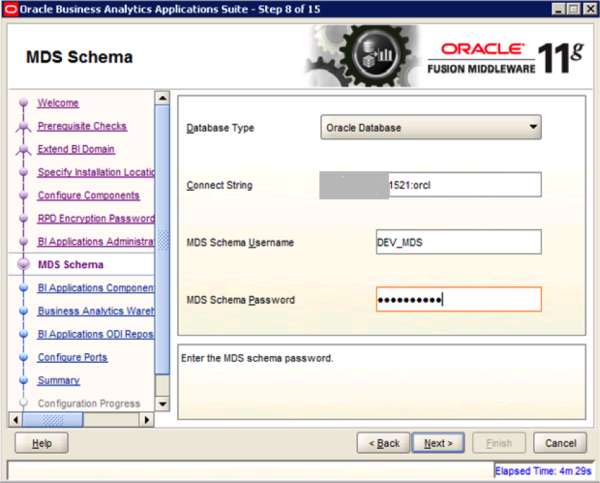This screenshot has height=483, width=600.
Task: Open RPD Encryption Password step
Action: tap(95, 218)
